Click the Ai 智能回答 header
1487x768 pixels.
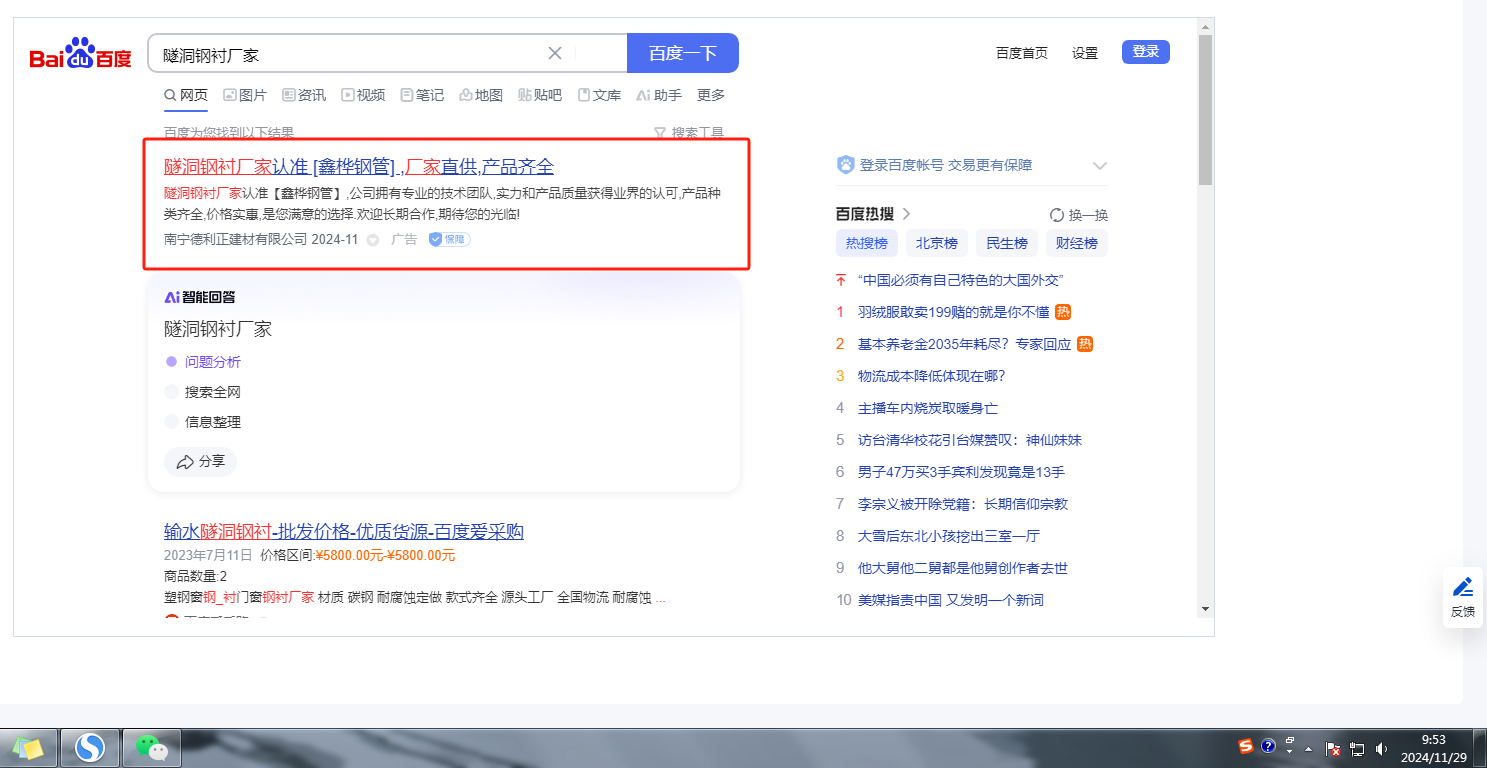[200, 297]
